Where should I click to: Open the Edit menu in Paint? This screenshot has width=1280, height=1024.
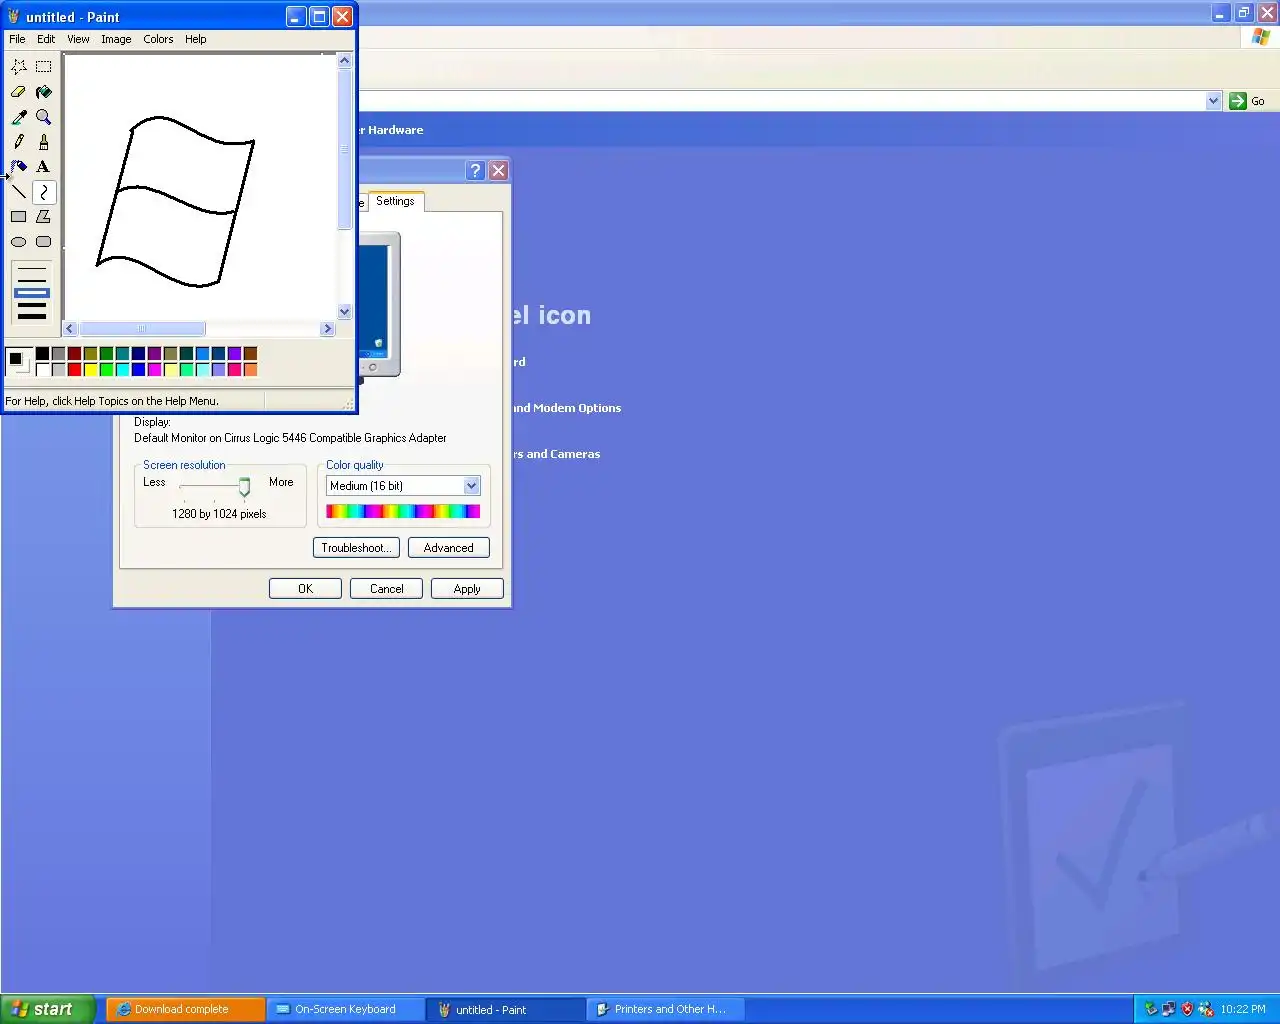(x=46, y=39)
